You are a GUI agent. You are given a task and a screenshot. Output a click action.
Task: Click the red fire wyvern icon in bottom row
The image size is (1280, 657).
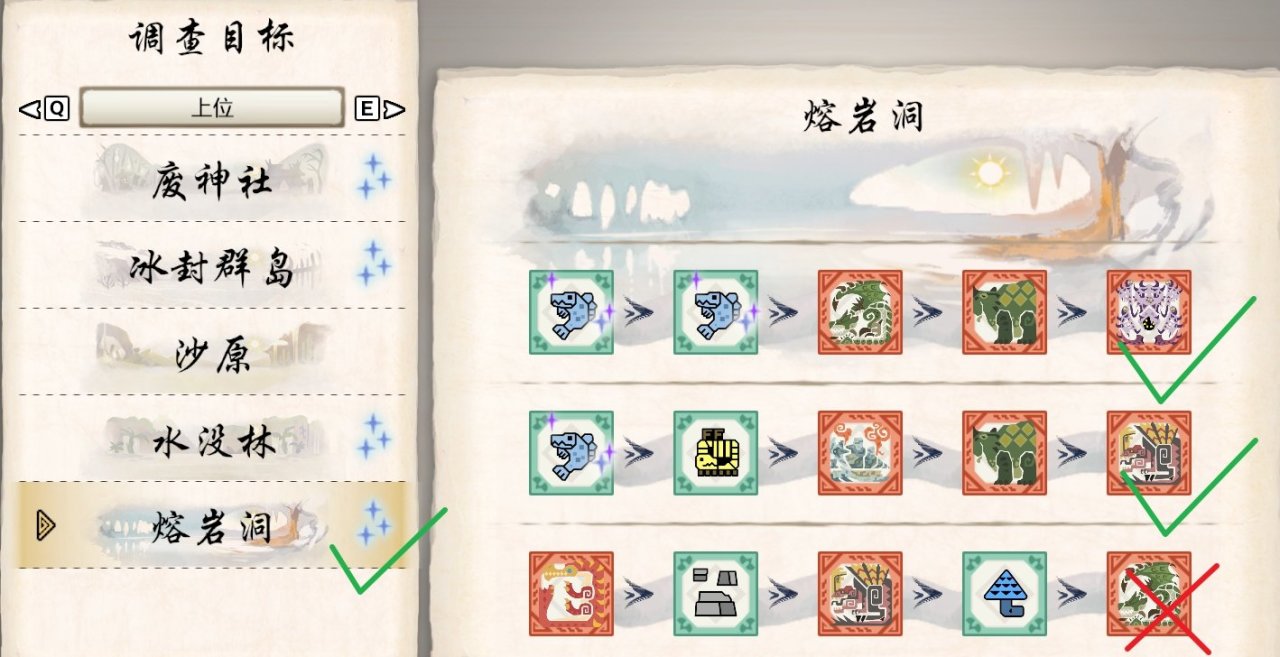pyautogui.click(x=571, y=594)
